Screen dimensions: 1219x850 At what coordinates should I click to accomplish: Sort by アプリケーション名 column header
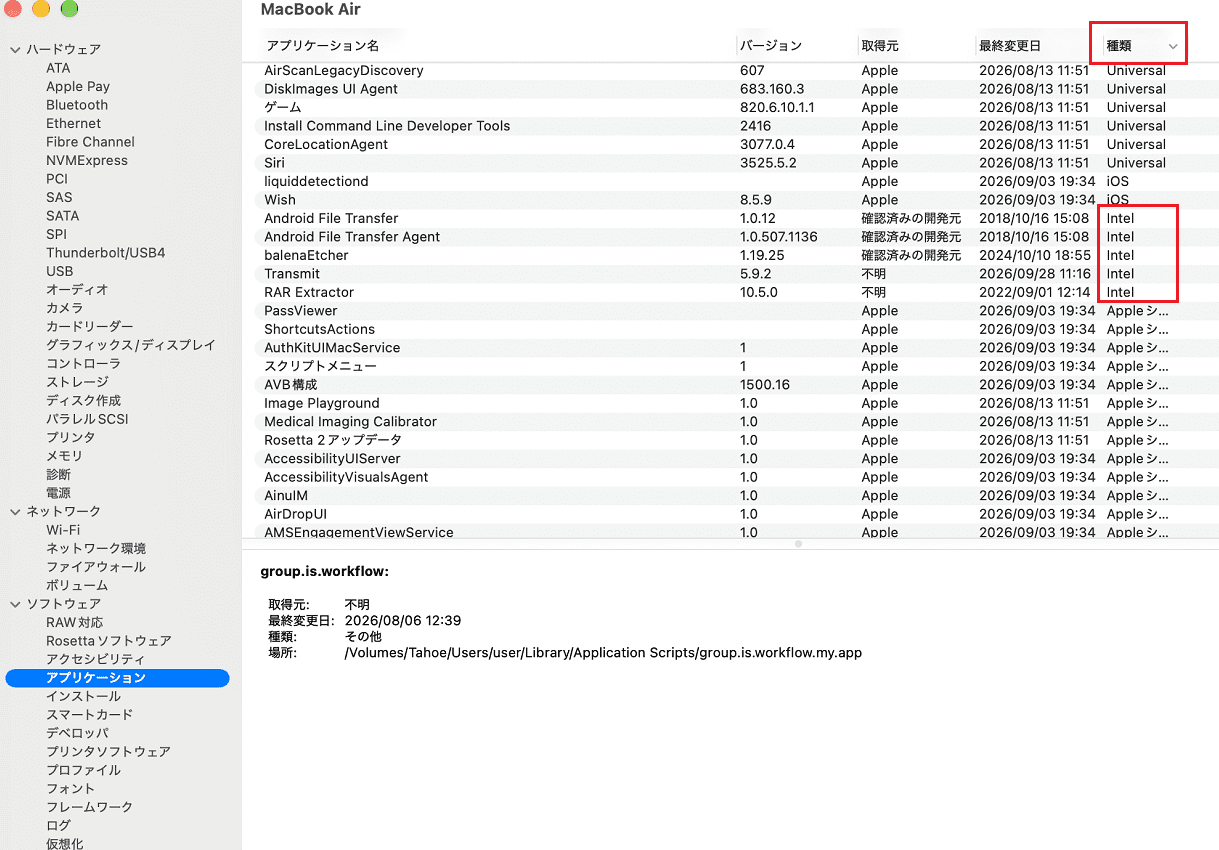[322, 46]
